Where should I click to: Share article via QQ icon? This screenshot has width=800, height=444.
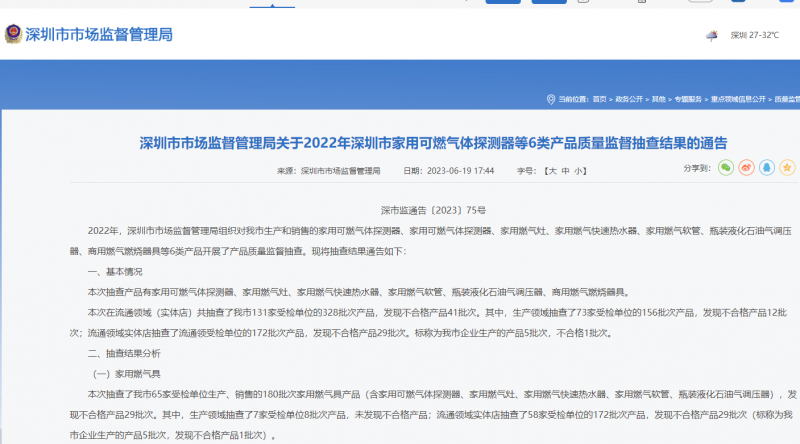tap(766, 167)
